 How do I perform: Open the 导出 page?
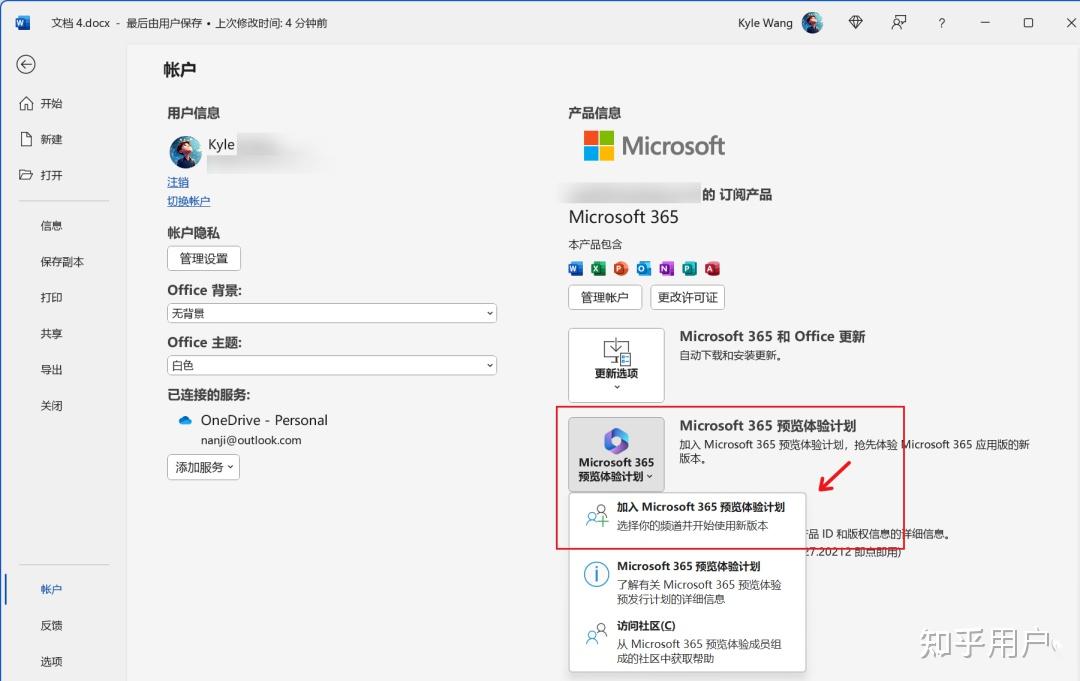(x=51, y=370)
